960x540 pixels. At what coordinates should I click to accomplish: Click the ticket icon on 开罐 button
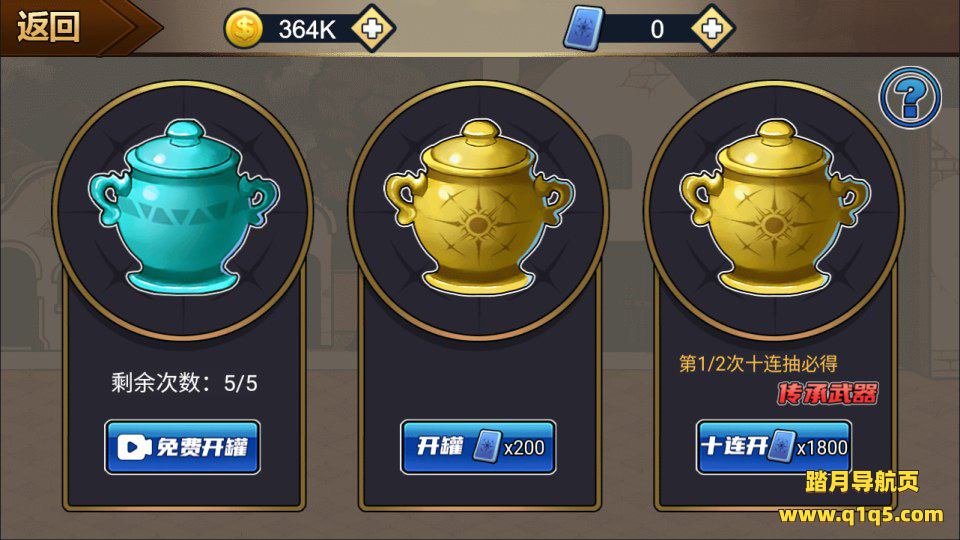pyautogui.click(x=487, y=446)
